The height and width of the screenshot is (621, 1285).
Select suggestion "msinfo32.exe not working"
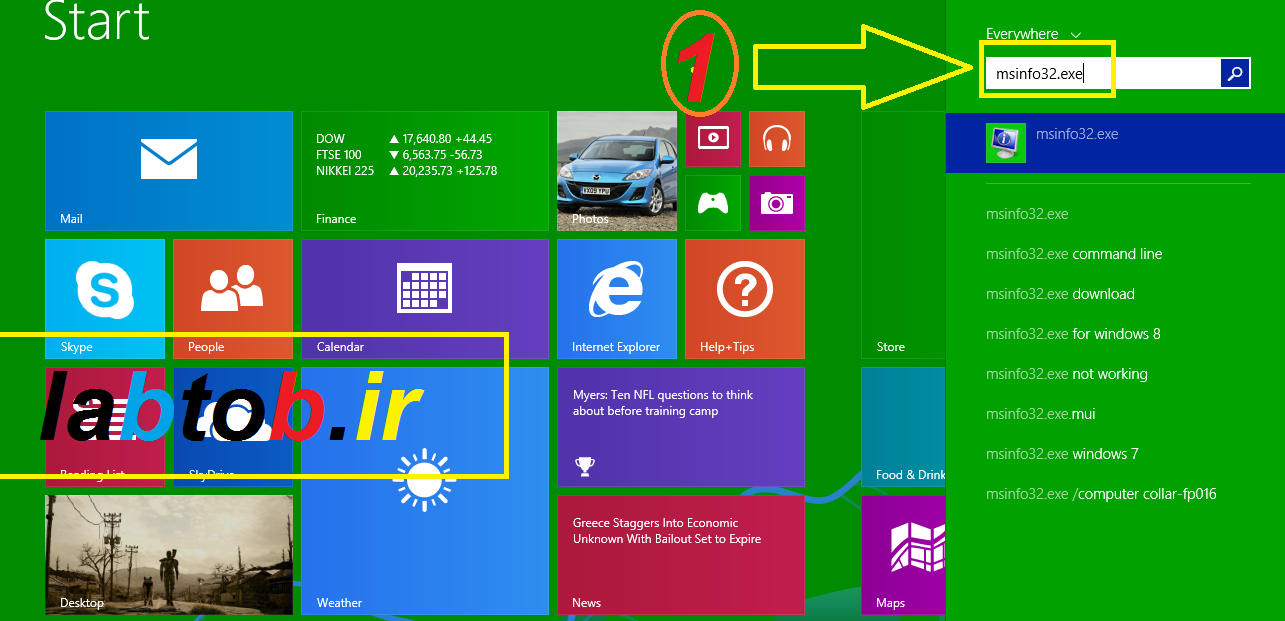click(x=1067, y=374)
